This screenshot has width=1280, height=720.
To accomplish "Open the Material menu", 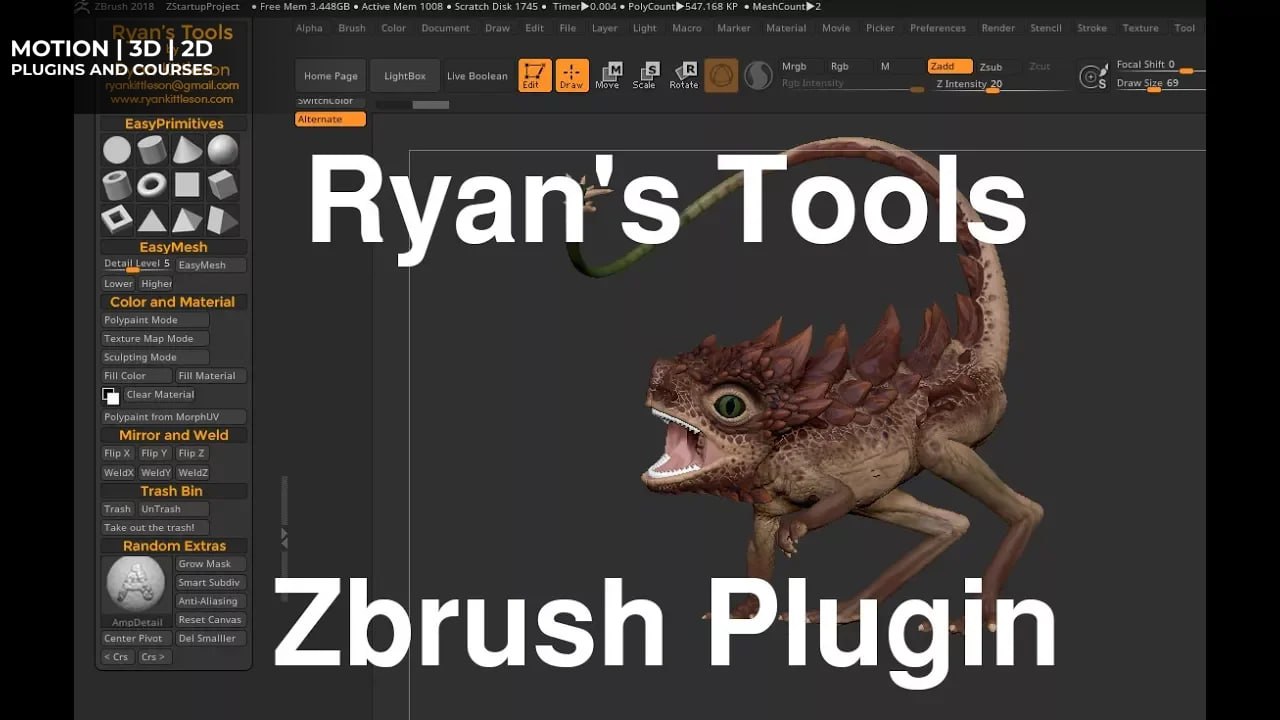I will click(x=786, y=28).
